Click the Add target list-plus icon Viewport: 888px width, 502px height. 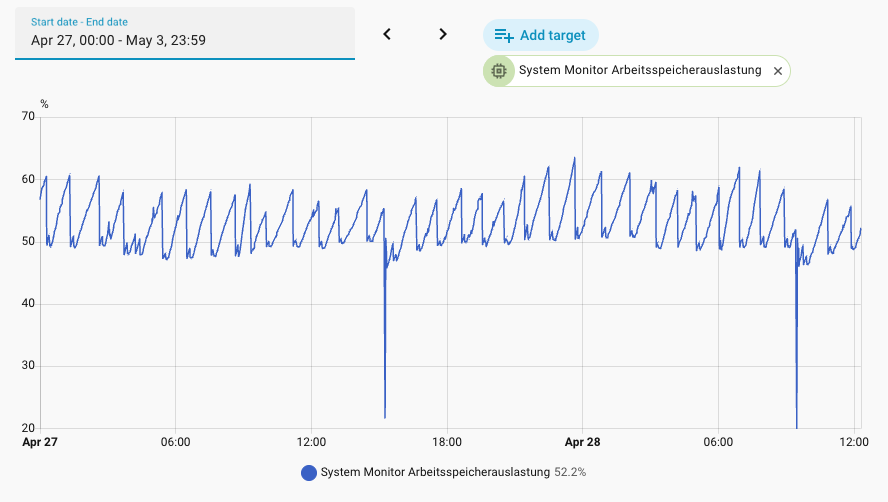[x=503, y=35]
